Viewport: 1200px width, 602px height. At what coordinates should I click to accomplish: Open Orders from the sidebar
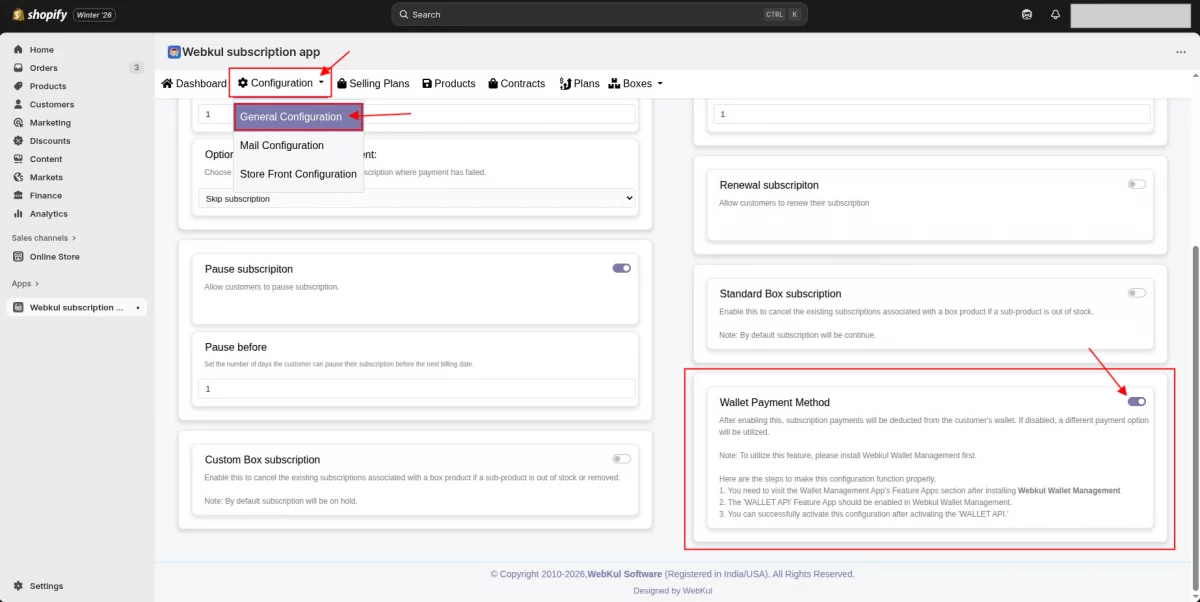coord(43,68)
